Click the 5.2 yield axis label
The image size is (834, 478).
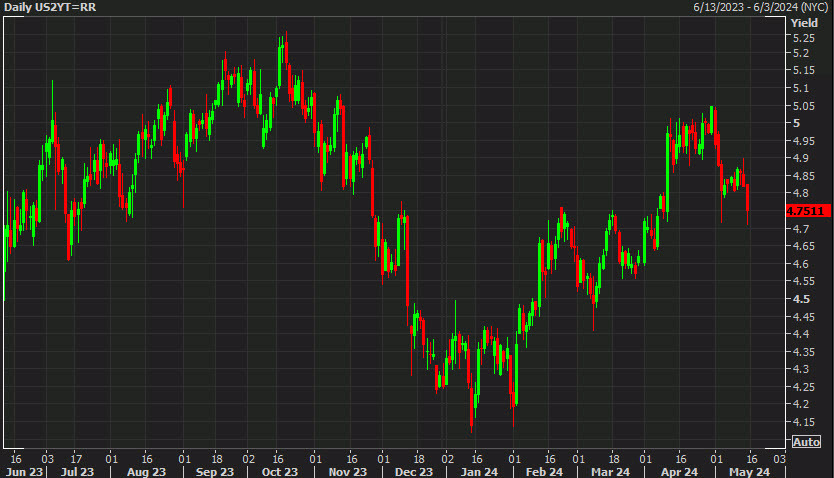coord(800,53)
